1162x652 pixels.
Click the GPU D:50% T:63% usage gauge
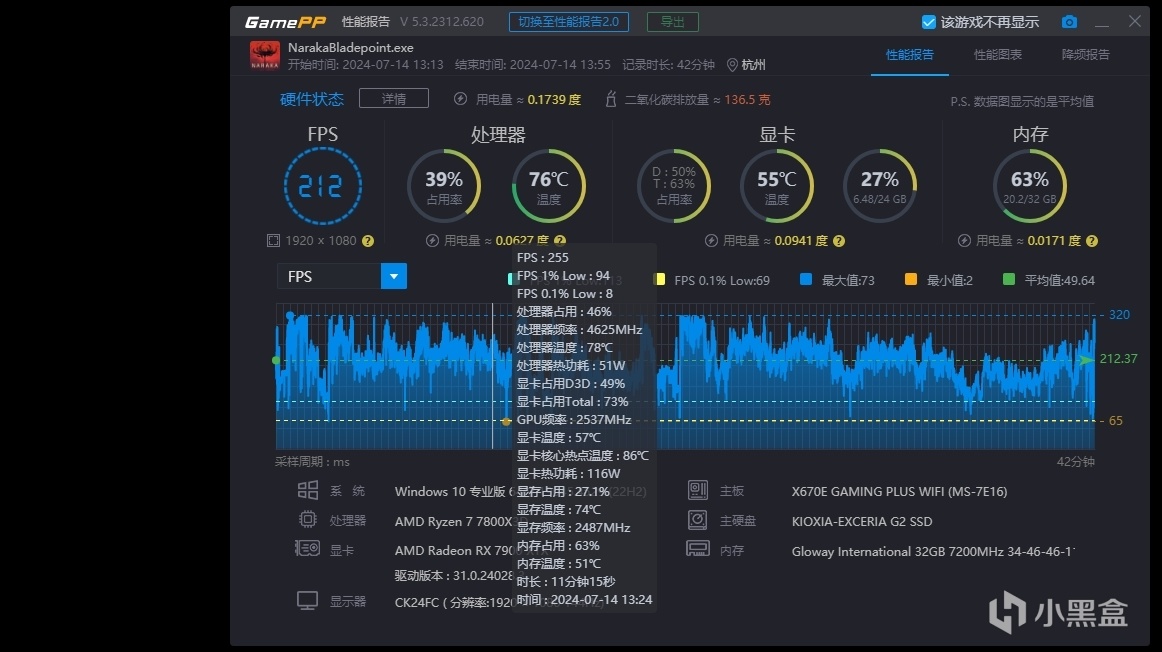coord(674,186)
